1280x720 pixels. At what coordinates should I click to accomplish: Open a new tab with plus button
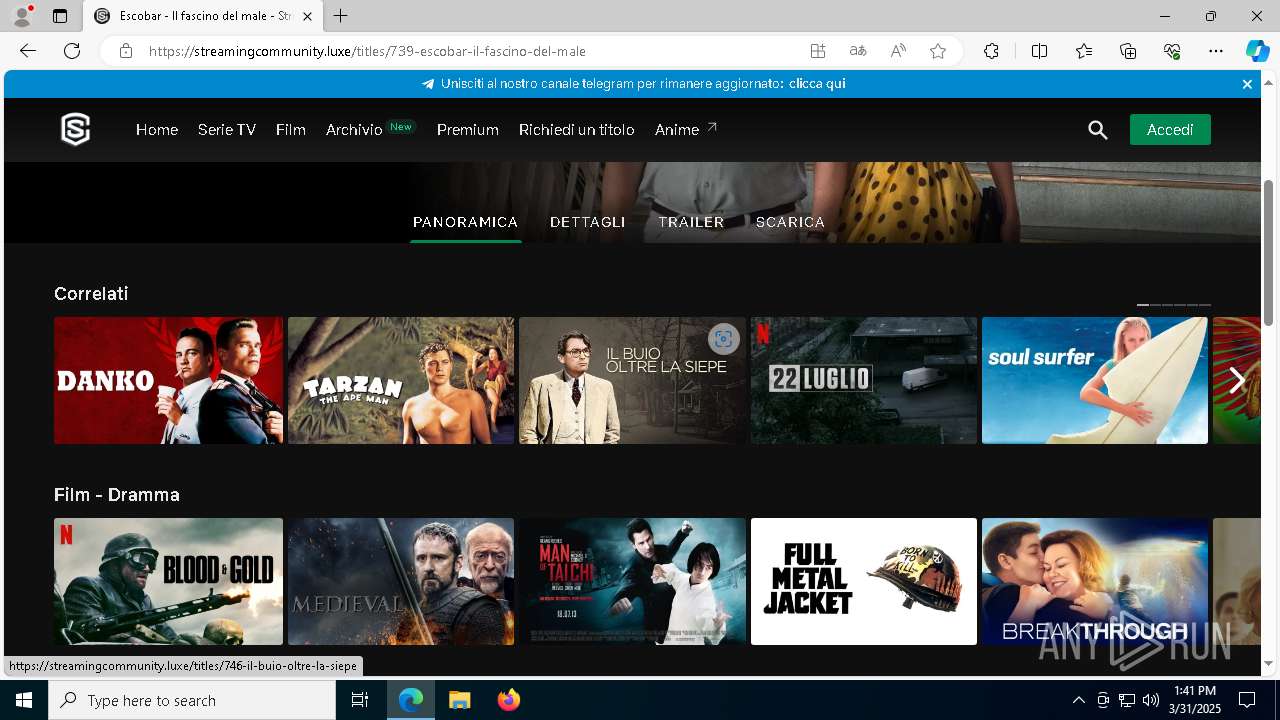[341, 16]
